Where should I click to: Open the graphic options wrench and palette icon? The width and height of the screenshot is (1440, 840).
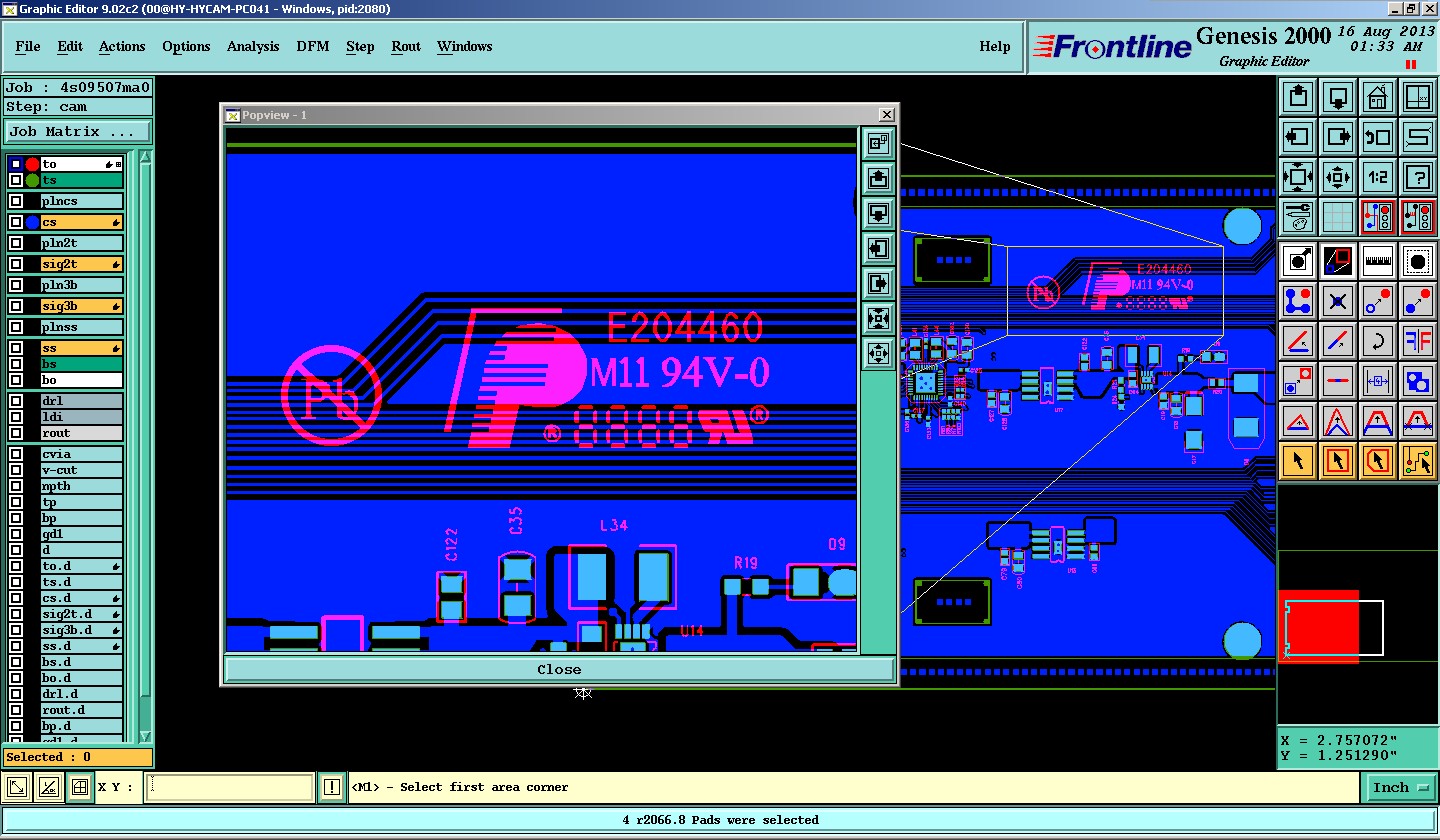1298,217
